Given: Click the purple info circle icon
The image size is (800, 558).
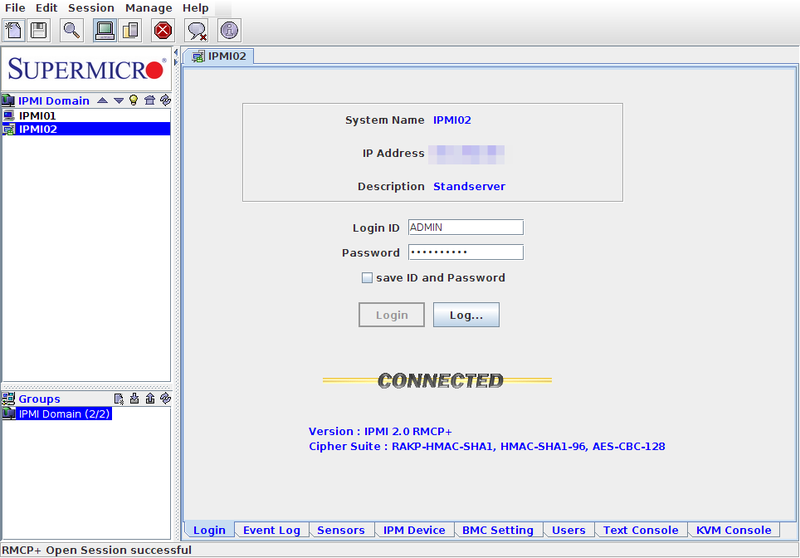Looking at the screenshot, I should point(229,30).
